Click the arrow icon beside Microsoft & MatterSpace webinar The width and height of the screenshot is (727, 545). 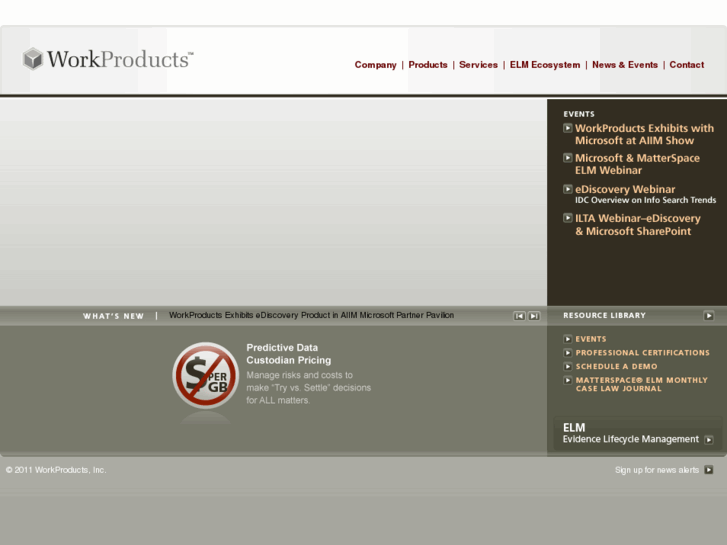tap(568, 158)
